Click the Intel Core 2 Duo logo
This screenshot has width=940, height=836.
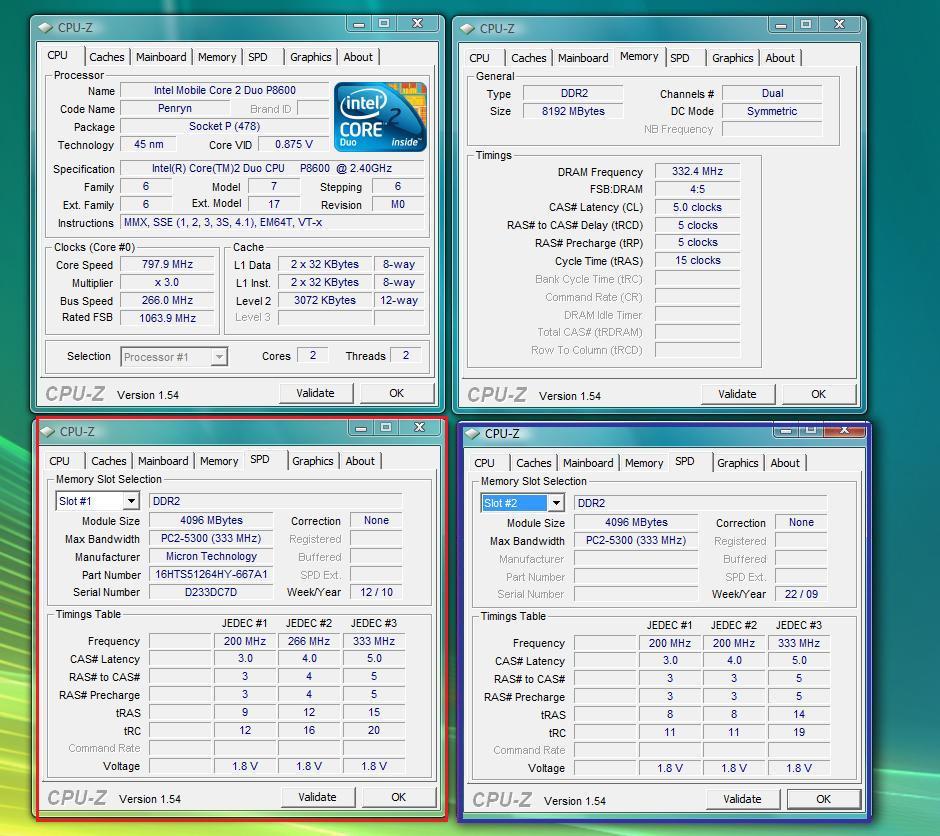point(379,117)
